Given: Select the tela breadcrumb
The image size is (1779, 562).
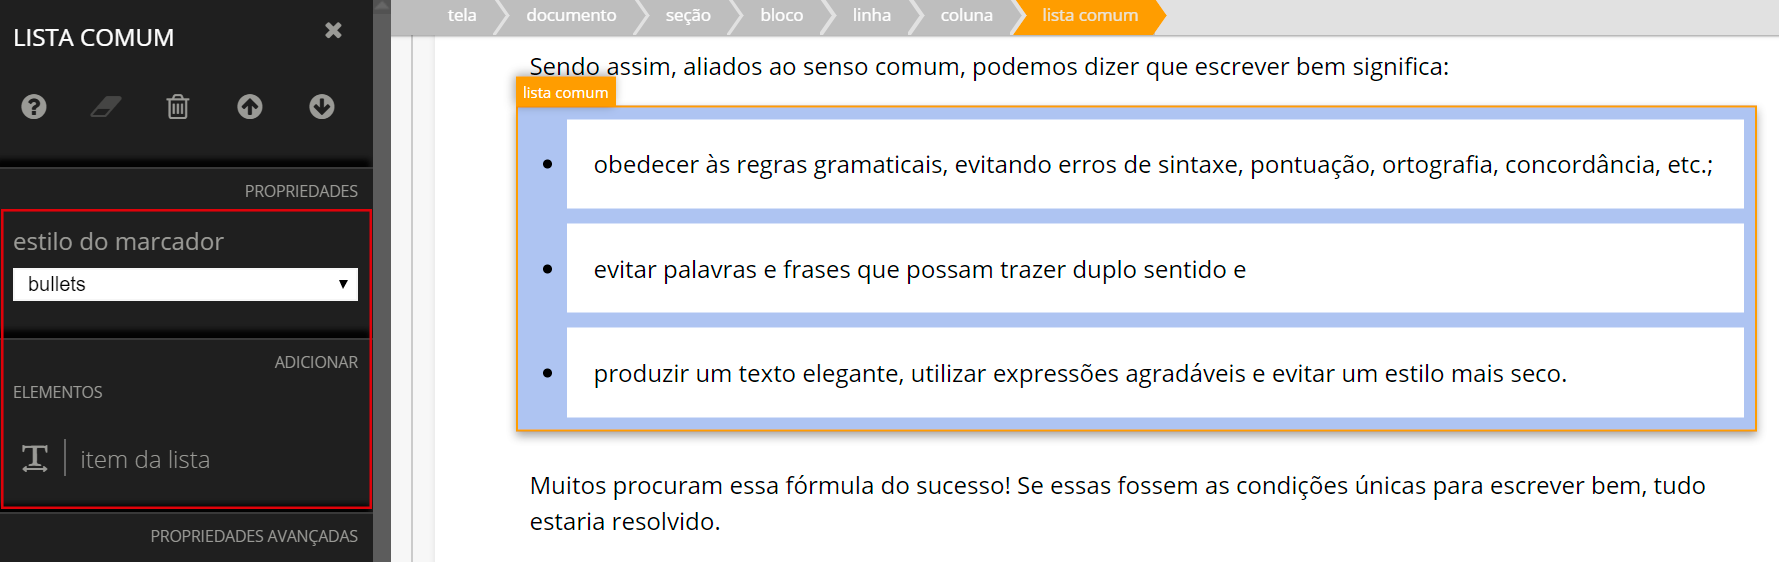Looking at the screenshot, I should [462, 15].
